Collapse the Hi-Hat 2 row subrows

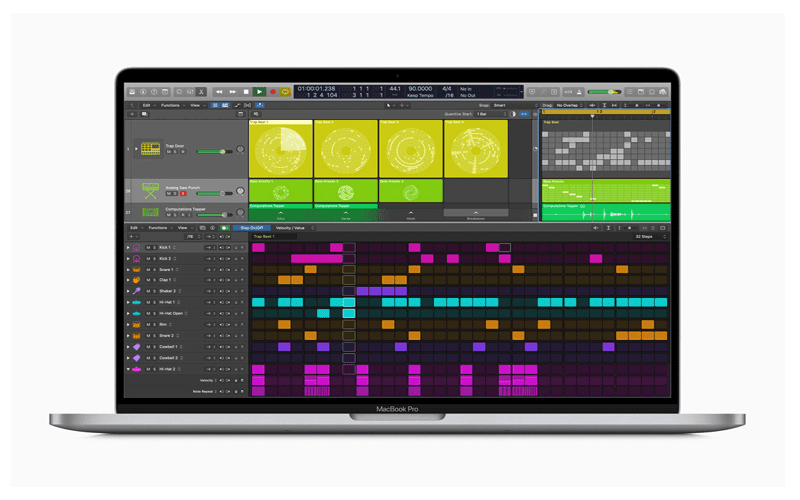click(127, 369)
